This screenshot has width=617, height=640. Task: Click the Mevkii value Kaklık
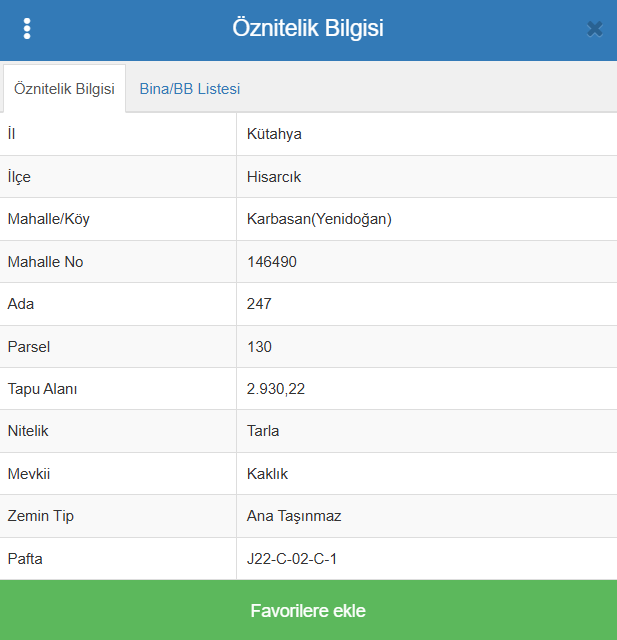point(267,474)
